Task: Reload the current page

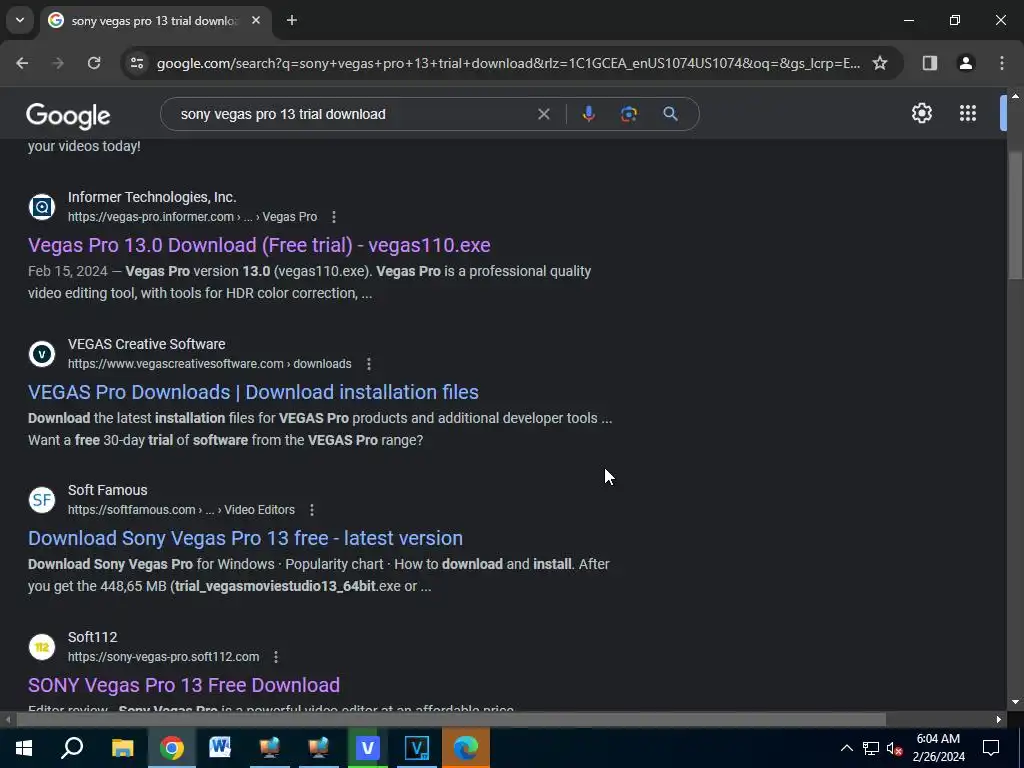Action: (94, 63)
